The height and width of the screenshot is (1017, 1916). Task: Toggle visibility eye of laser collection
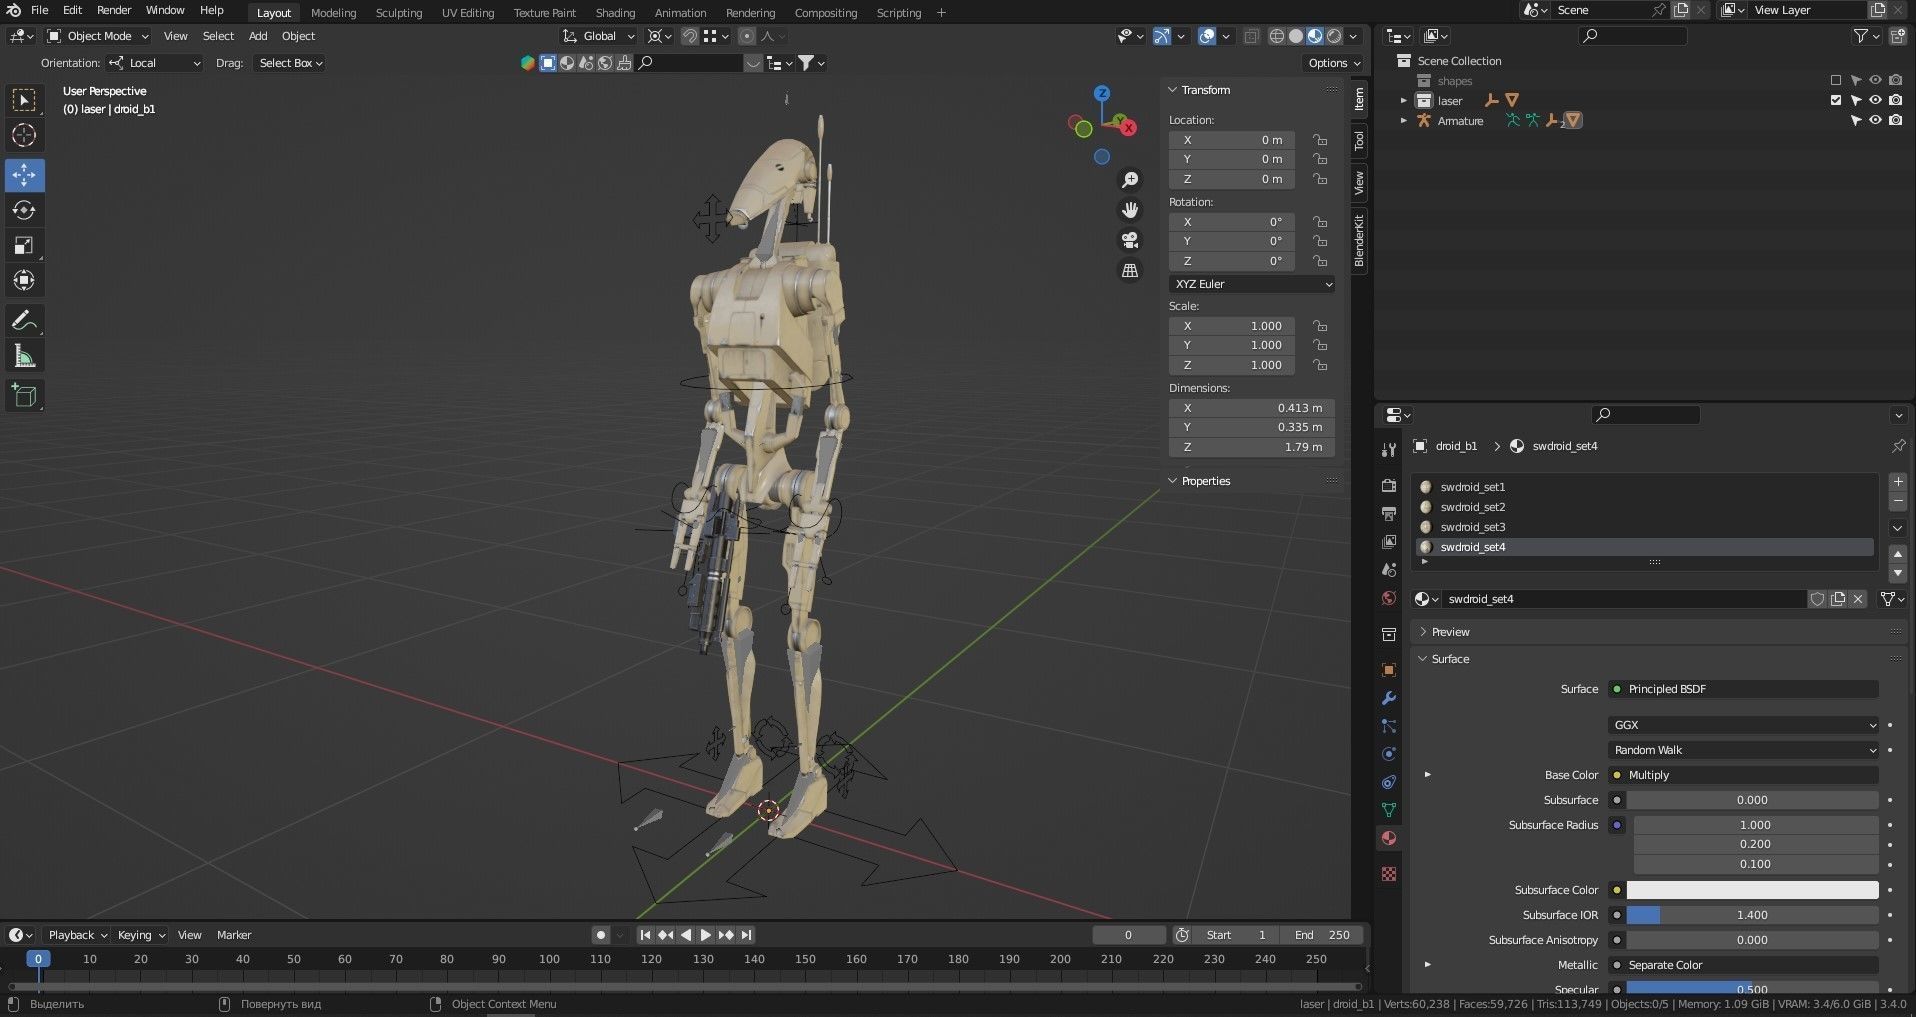point(1875,100)
